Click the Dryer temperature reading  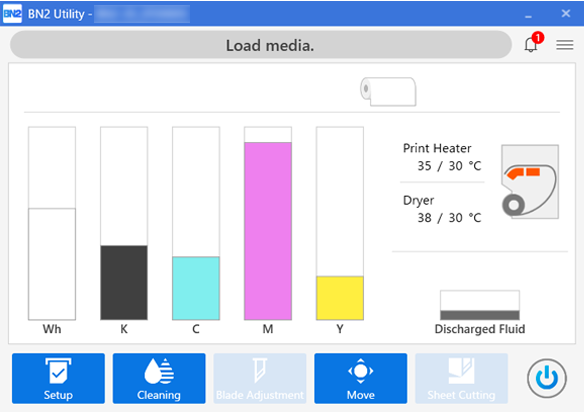pyautogui.click(x=449, y=218)
